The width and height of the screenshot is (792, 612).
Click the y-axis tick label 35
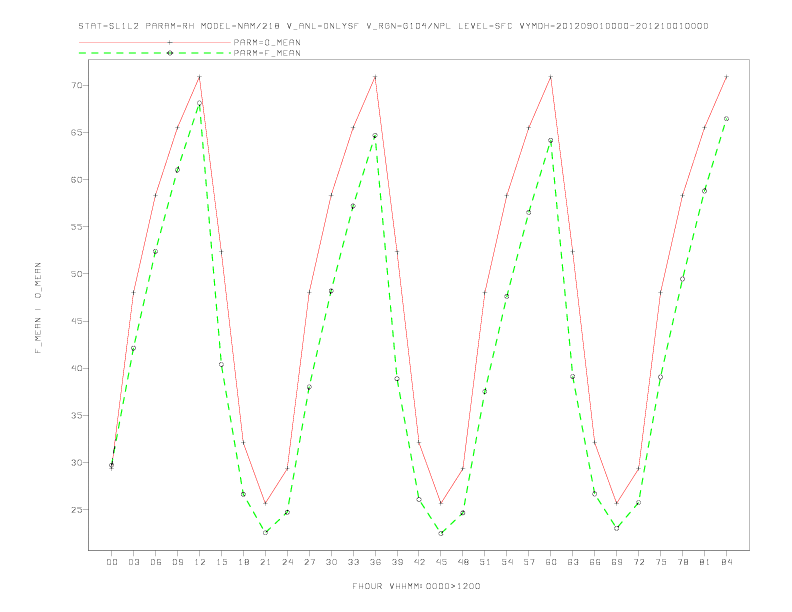pos(76,416)
